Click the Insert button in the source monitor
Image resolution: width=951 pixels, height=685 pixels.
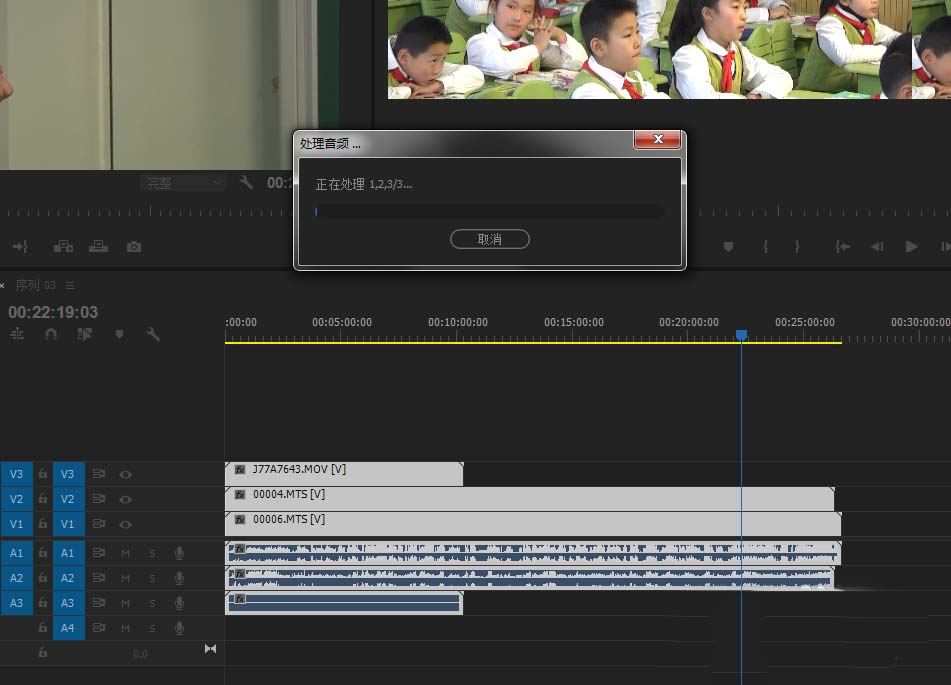click(x=63, y=246)
